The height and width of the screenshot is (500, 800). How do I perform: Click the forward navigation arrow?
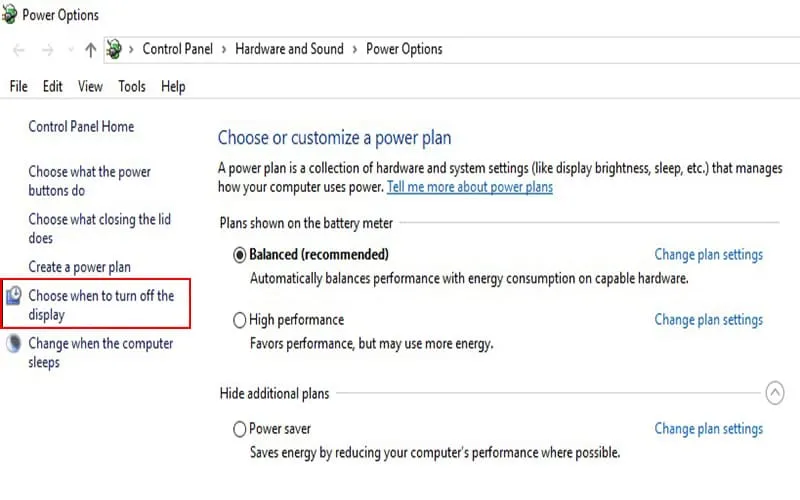pos(46,49)
